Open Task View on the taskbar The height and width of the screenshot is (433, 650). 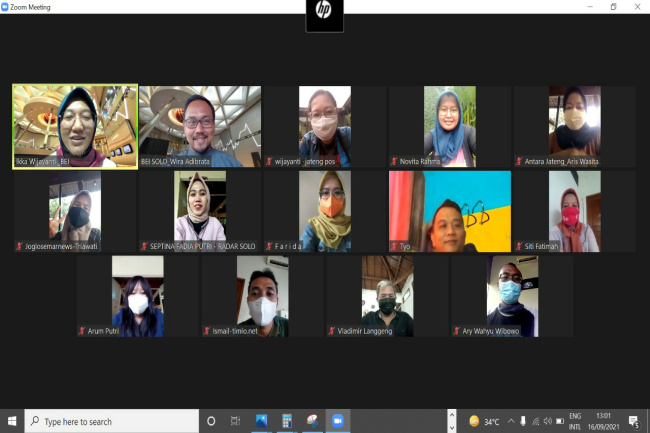click(235, 421)
